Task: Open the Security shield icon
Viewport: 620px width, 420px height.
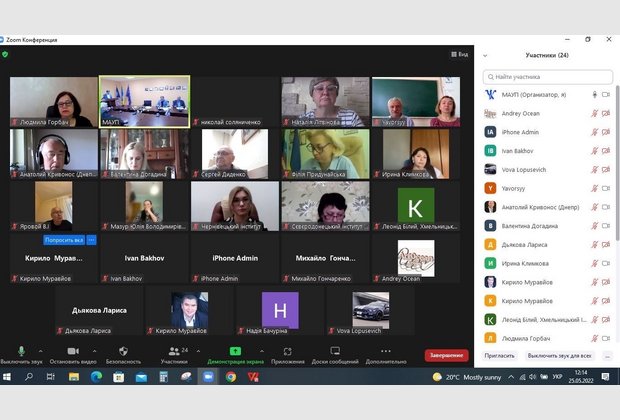Action: (x=123, y=350)
